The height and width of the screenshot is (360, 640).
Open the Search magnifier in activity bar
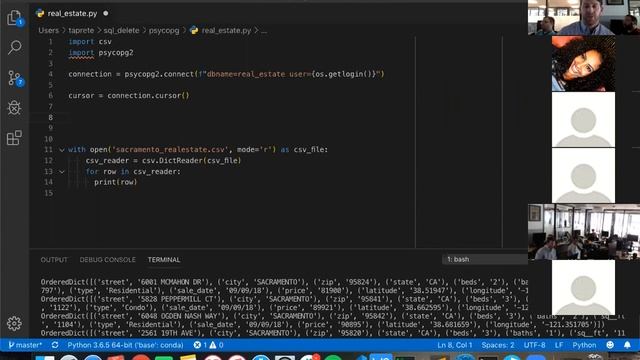pos(15,47)
